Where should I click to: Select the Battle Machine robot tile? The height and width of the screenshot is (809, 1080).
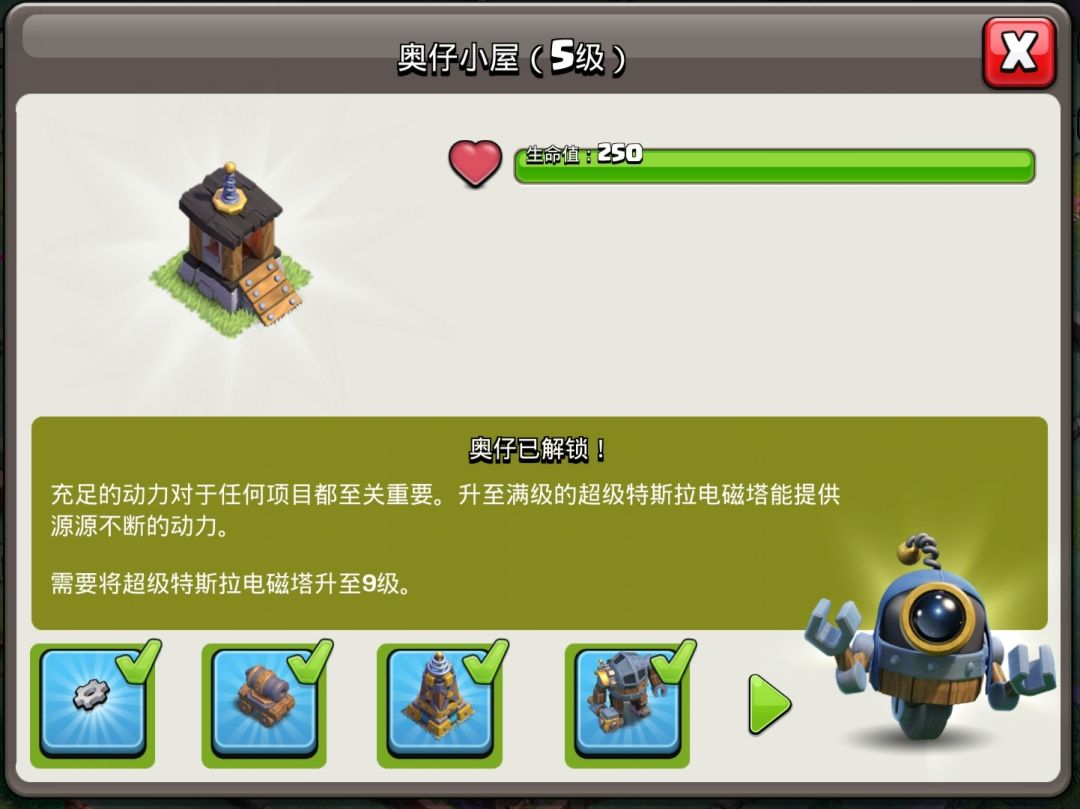627,704
